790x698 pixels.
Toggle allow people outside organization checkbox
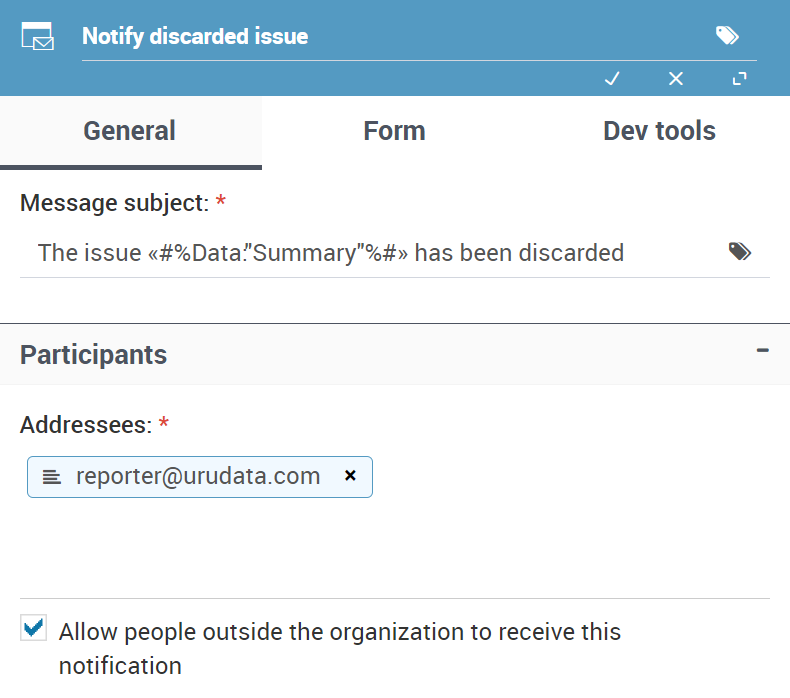tap(33, 627)
